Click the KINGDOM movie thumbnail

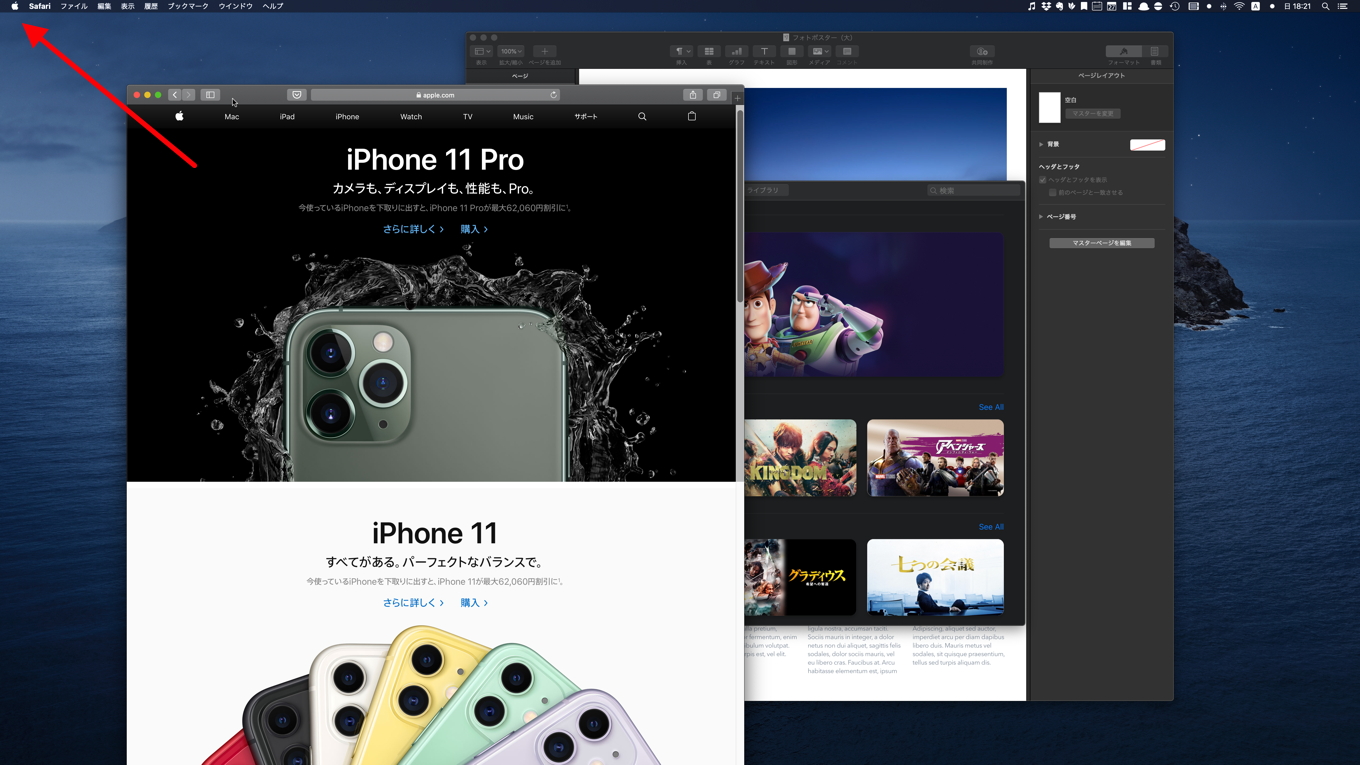pyautogui.click(x=800, y=458)
